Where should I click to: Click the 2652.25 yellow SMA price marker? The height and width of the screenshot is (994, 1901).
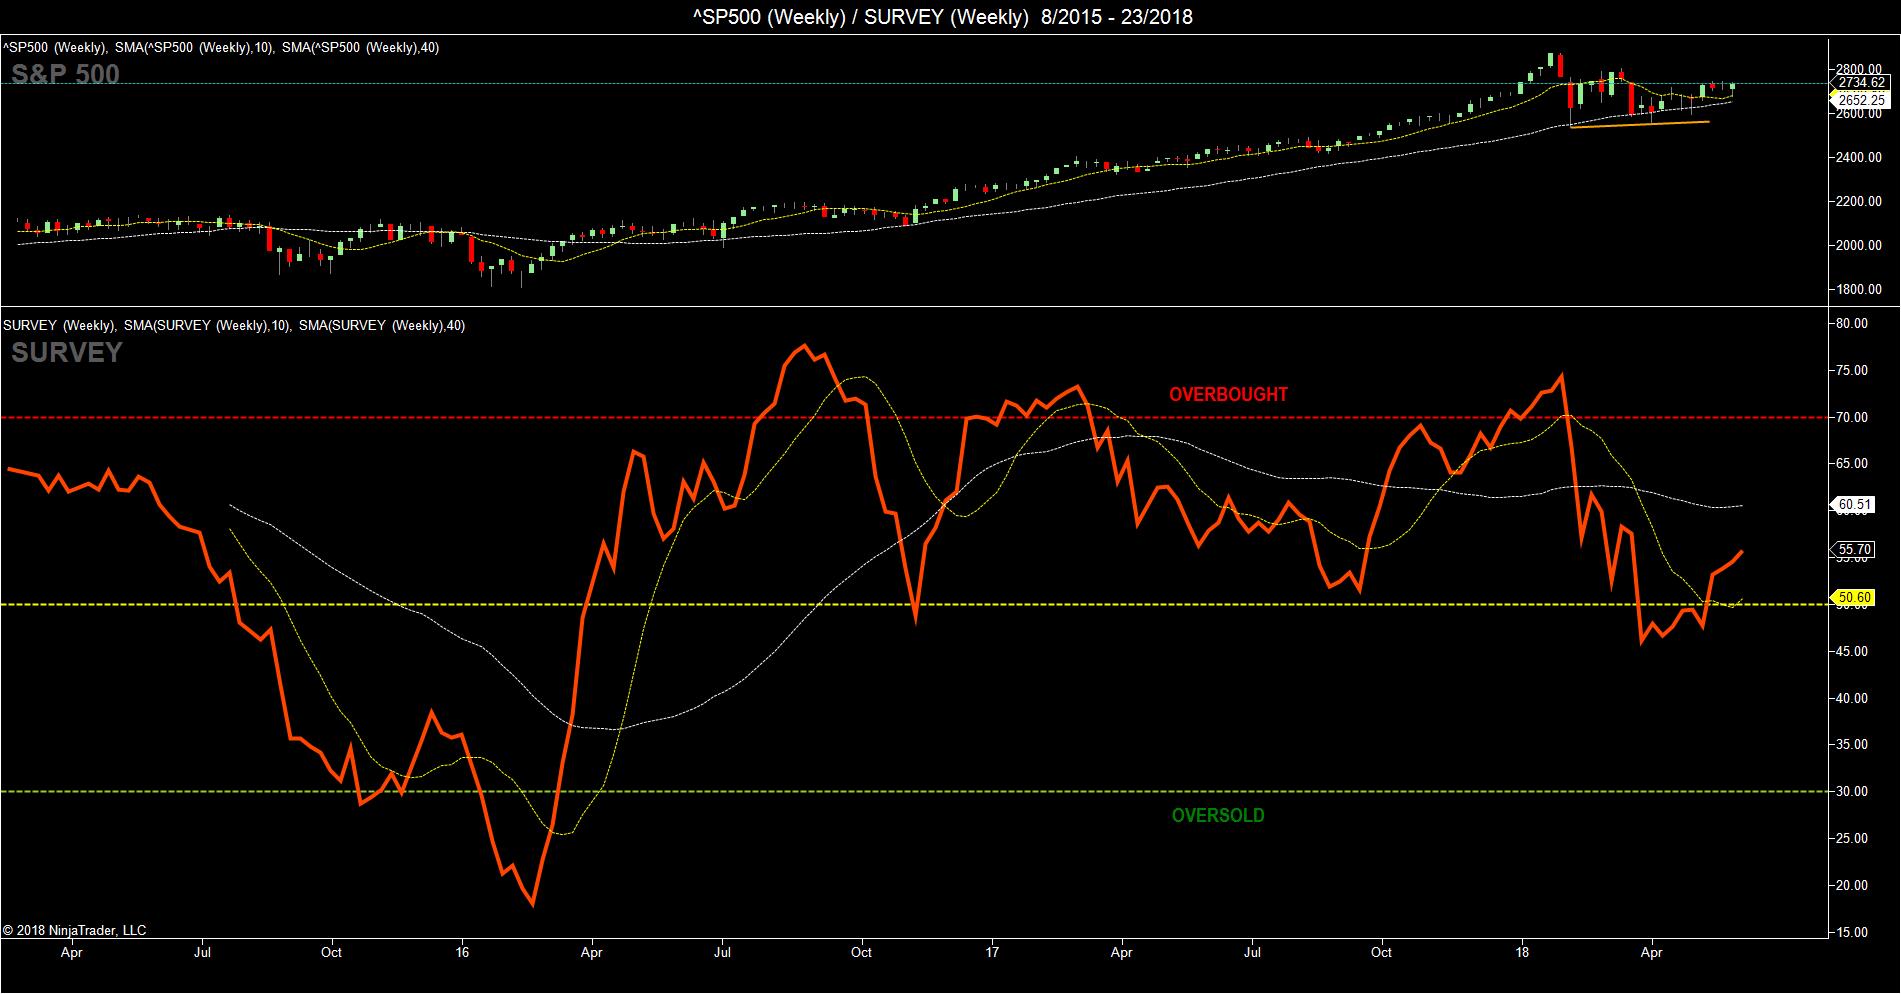(1859, 100)
